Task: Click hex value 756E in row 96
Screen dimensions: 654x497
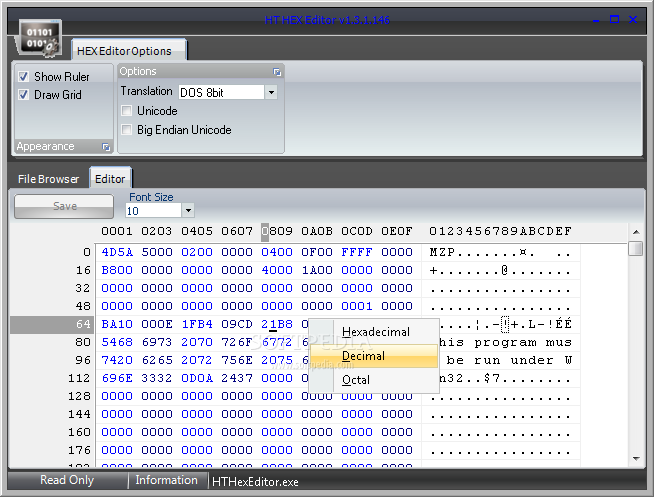Action: point(237,360)
